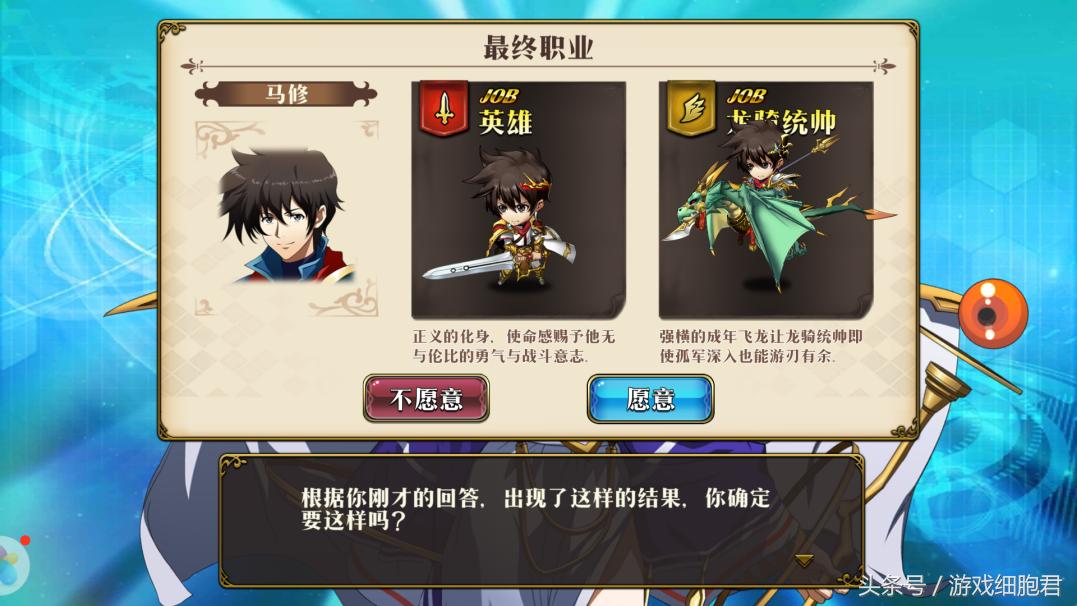
Task: Click the colorful assistant bubble at bottom-left
Action: pyautogui.click(x=14, y=560)
